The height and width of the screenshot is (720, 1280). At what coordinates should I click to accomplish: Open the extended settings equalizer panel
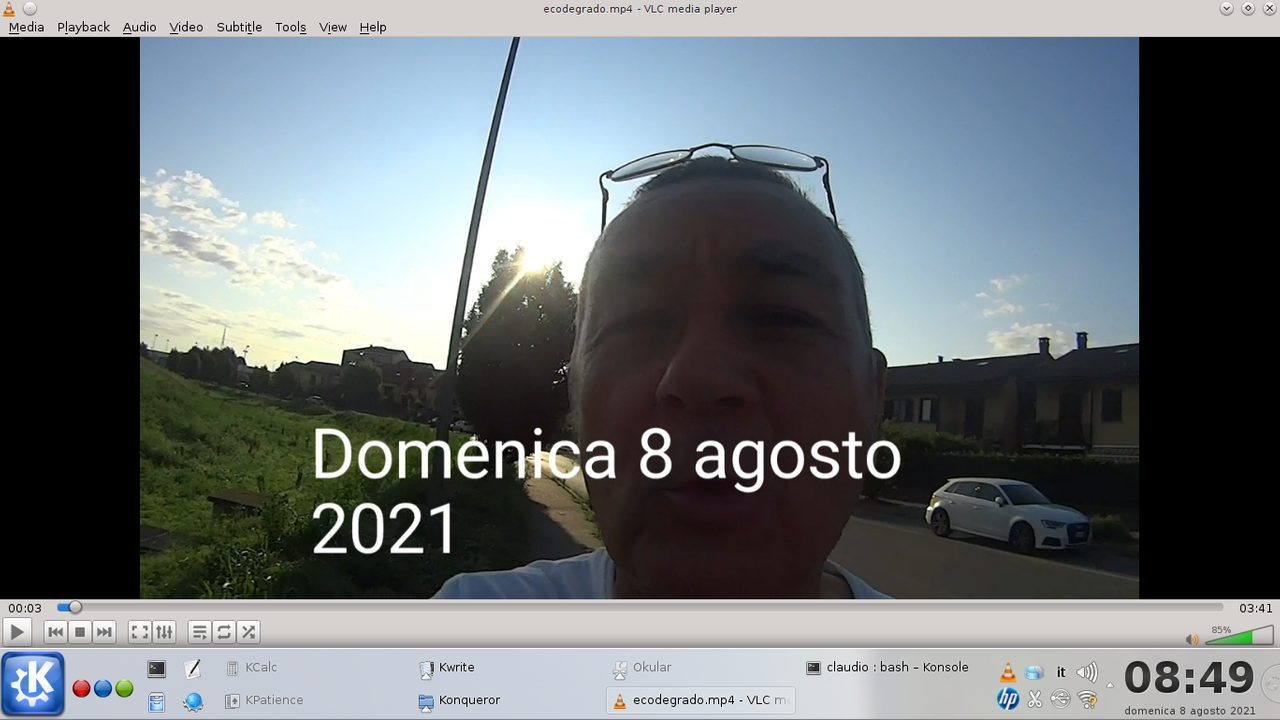pos(165,632)
